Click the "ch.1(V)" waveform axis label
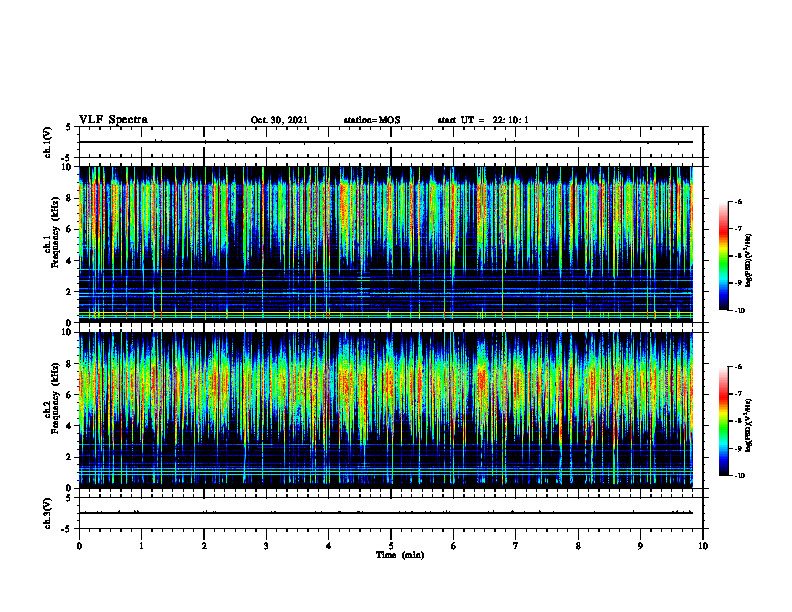 coord(48,142)
